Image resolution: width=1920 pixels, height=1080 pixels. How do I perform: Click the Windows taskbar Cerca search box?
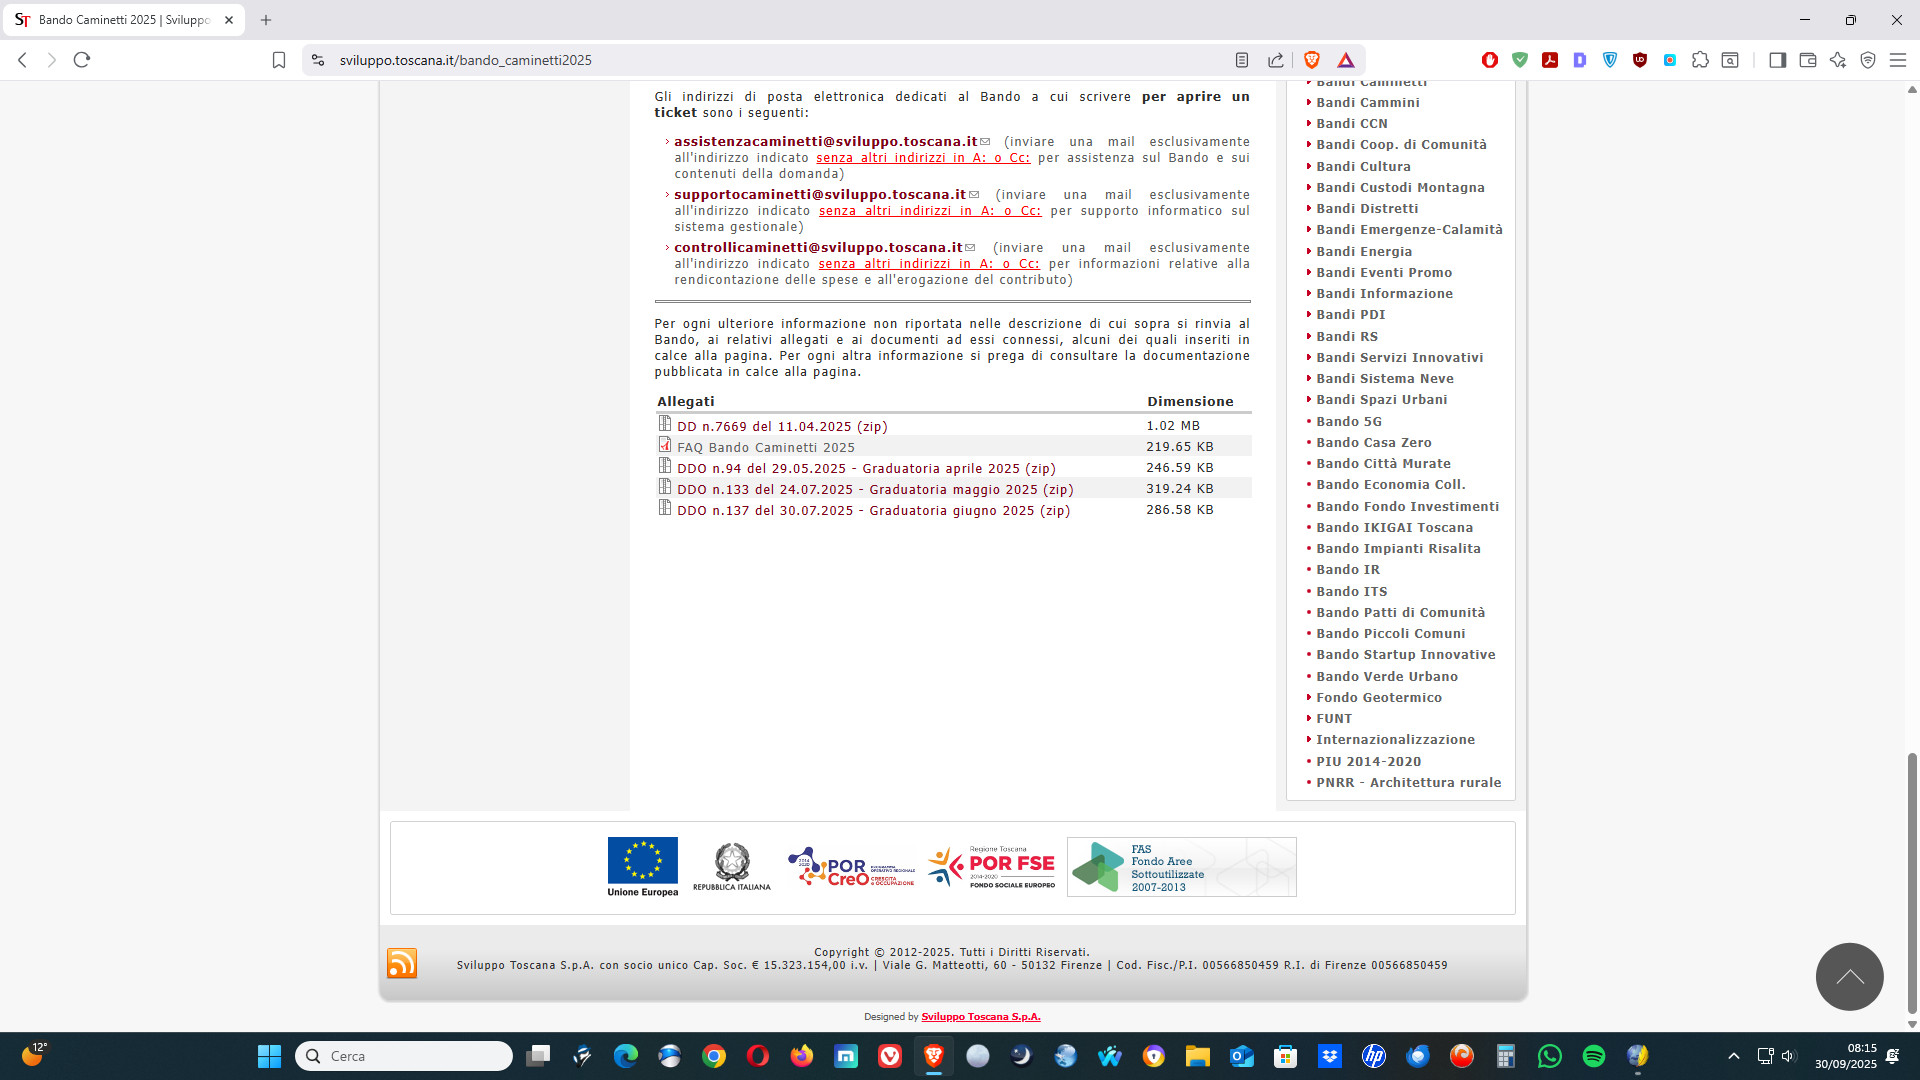tap(404, 1056)
